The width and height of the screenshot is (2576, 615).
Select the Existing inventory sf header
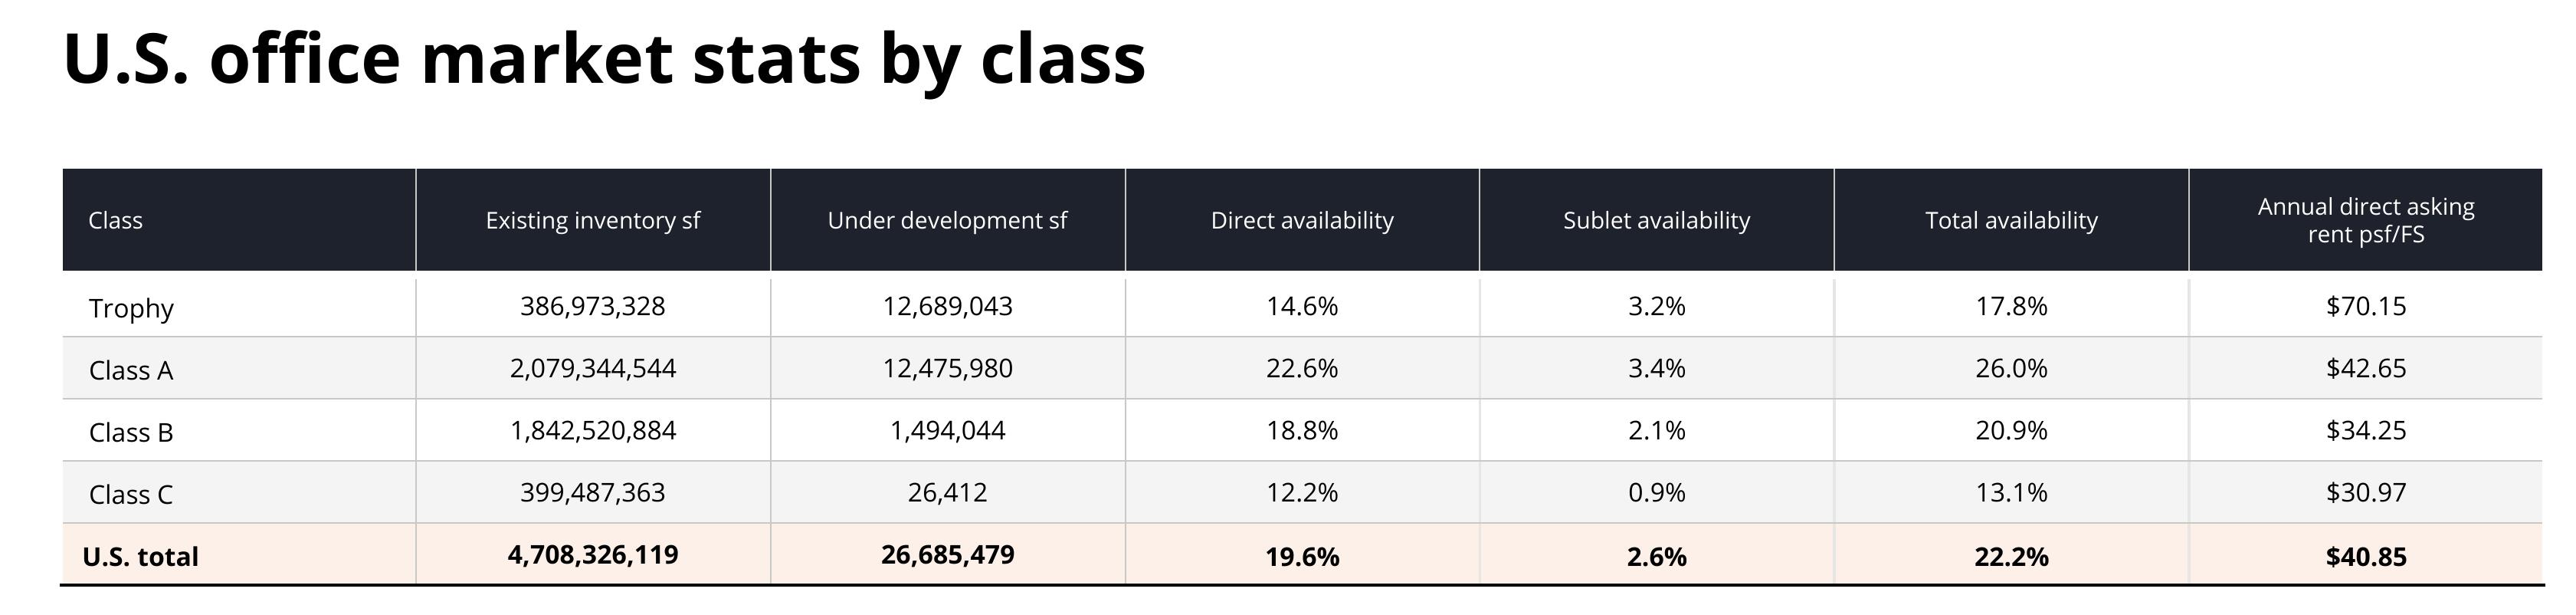[593, 220]
